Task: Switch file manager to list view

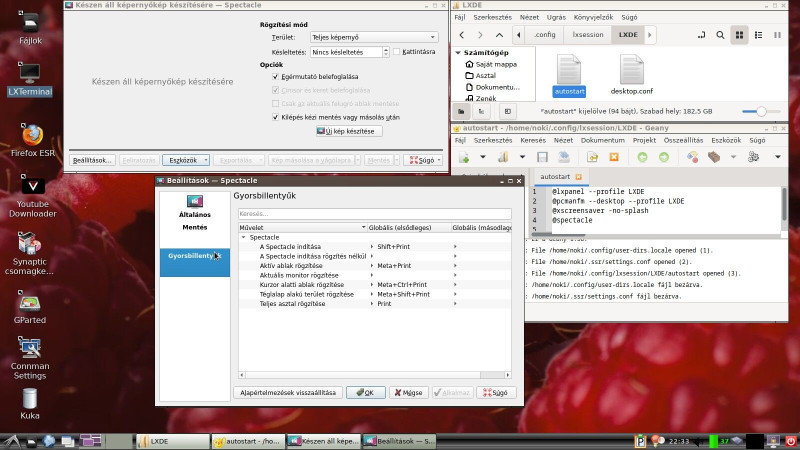Action: coord(759,35)
